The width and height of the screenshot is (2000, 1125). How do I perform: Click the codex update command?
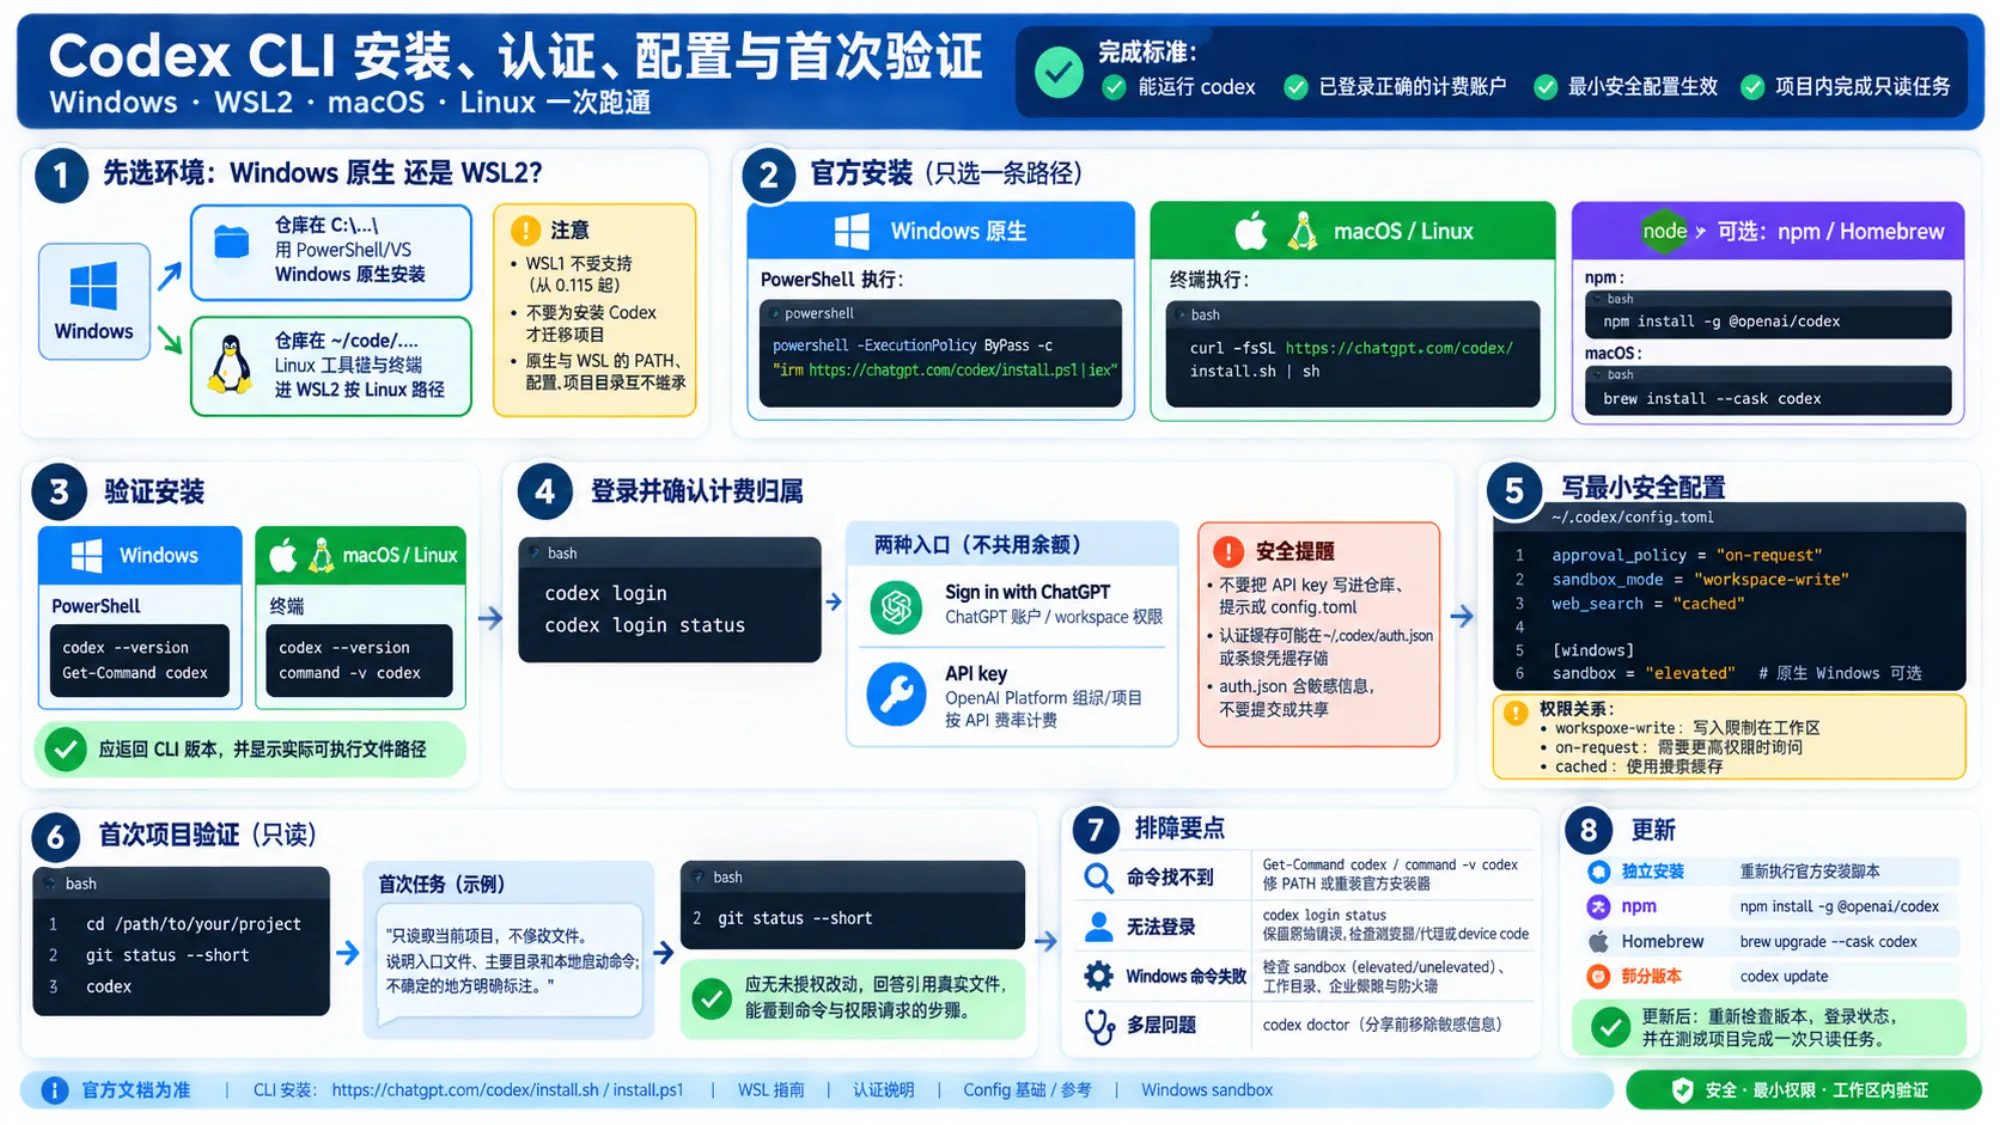1783,976
